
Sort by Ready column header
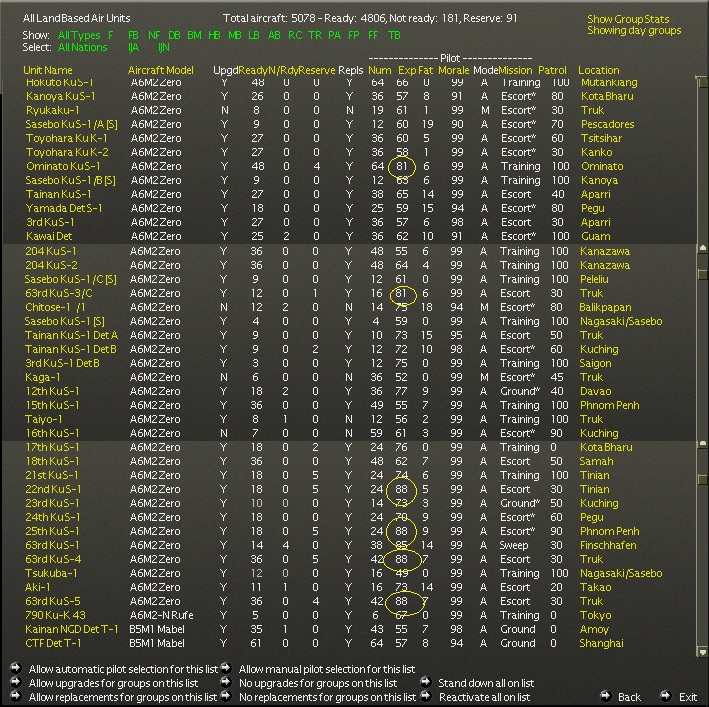point(253,71)
